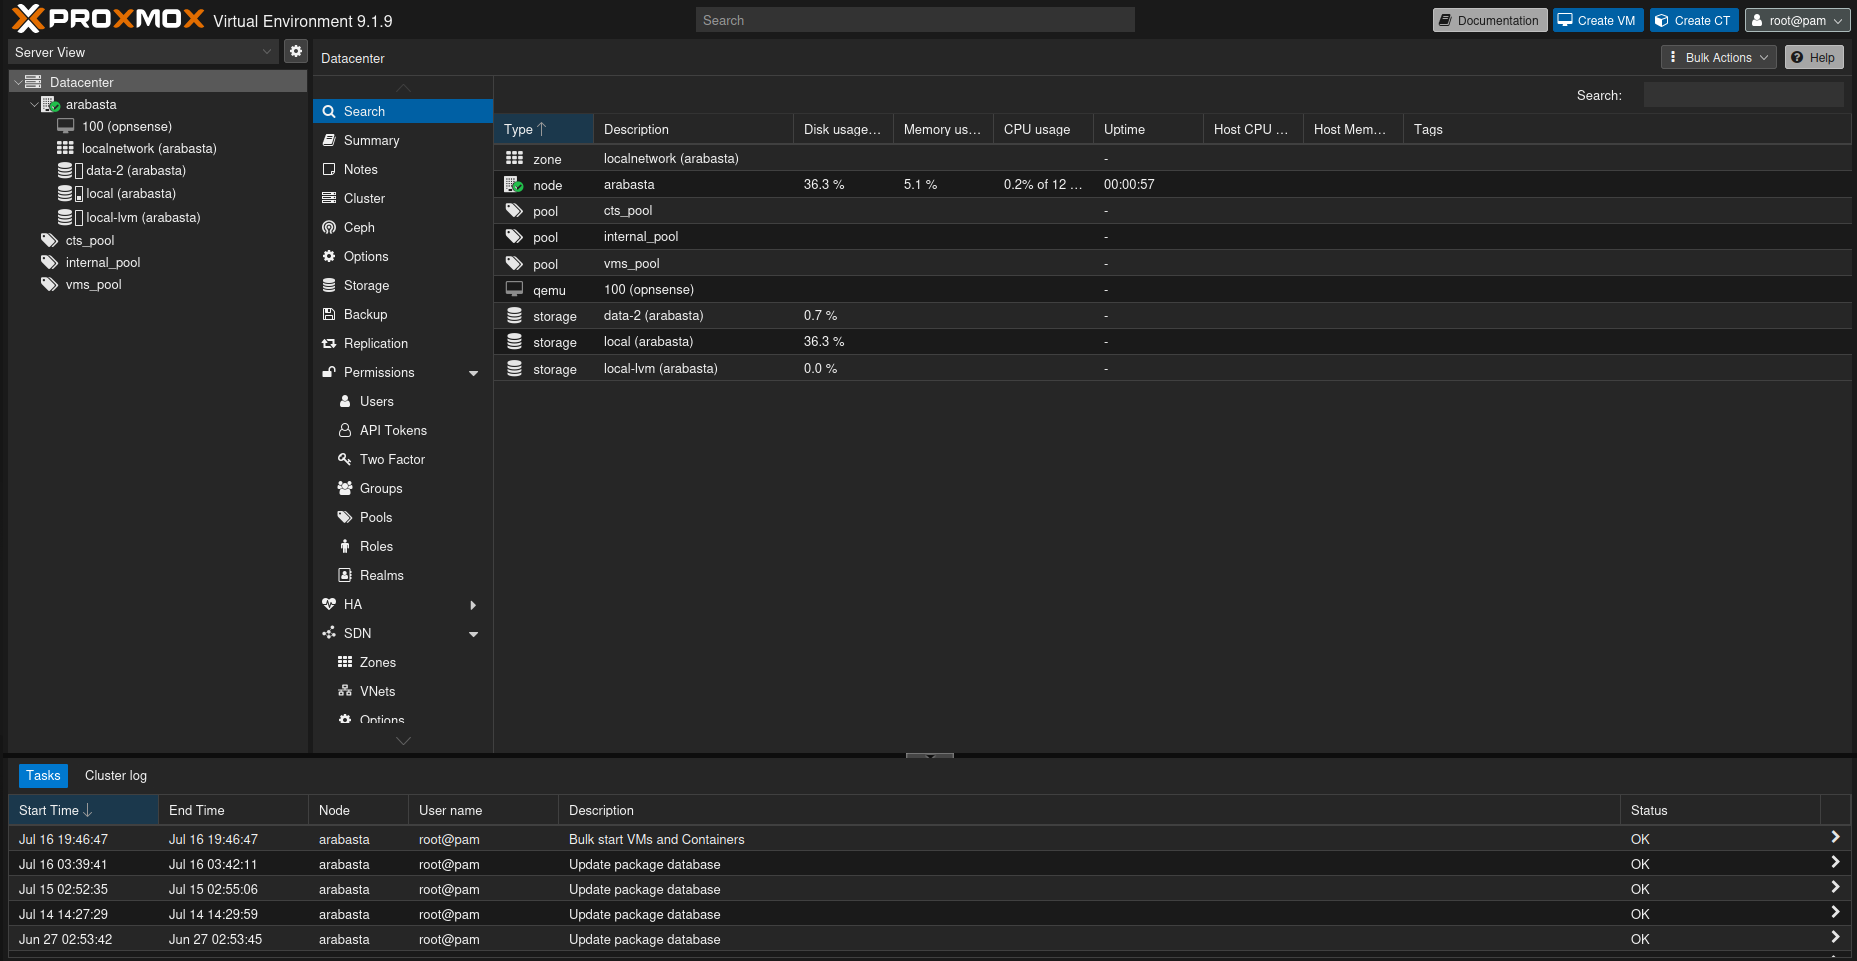Click the Two Factor key icon

345,459
